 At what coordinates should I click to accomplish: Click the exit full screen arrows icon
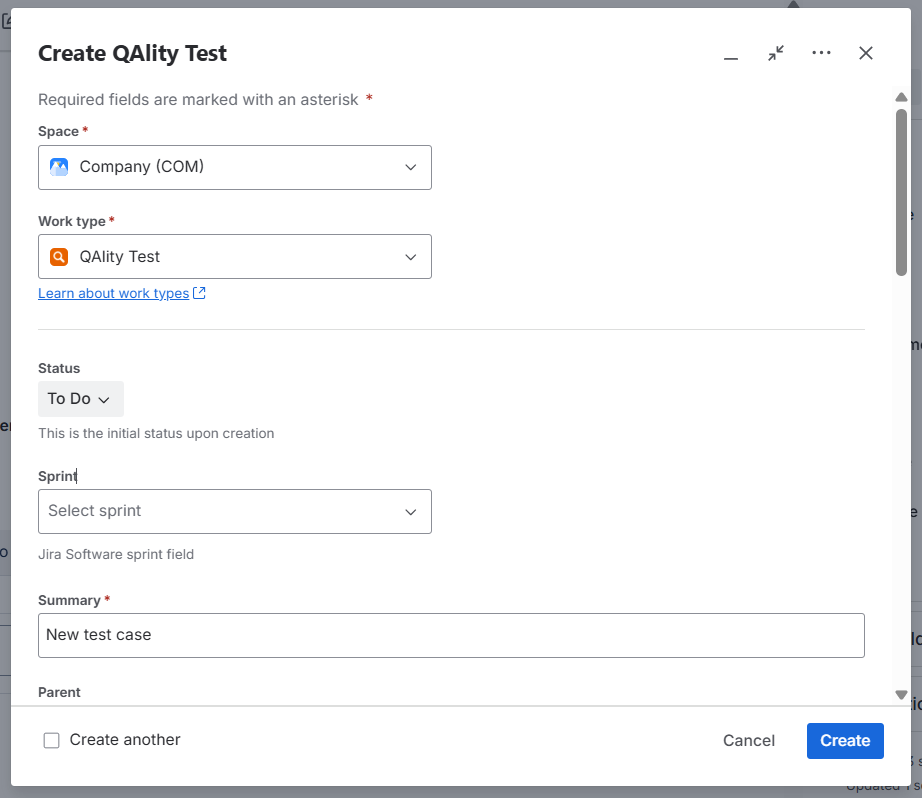click(776, 54)
